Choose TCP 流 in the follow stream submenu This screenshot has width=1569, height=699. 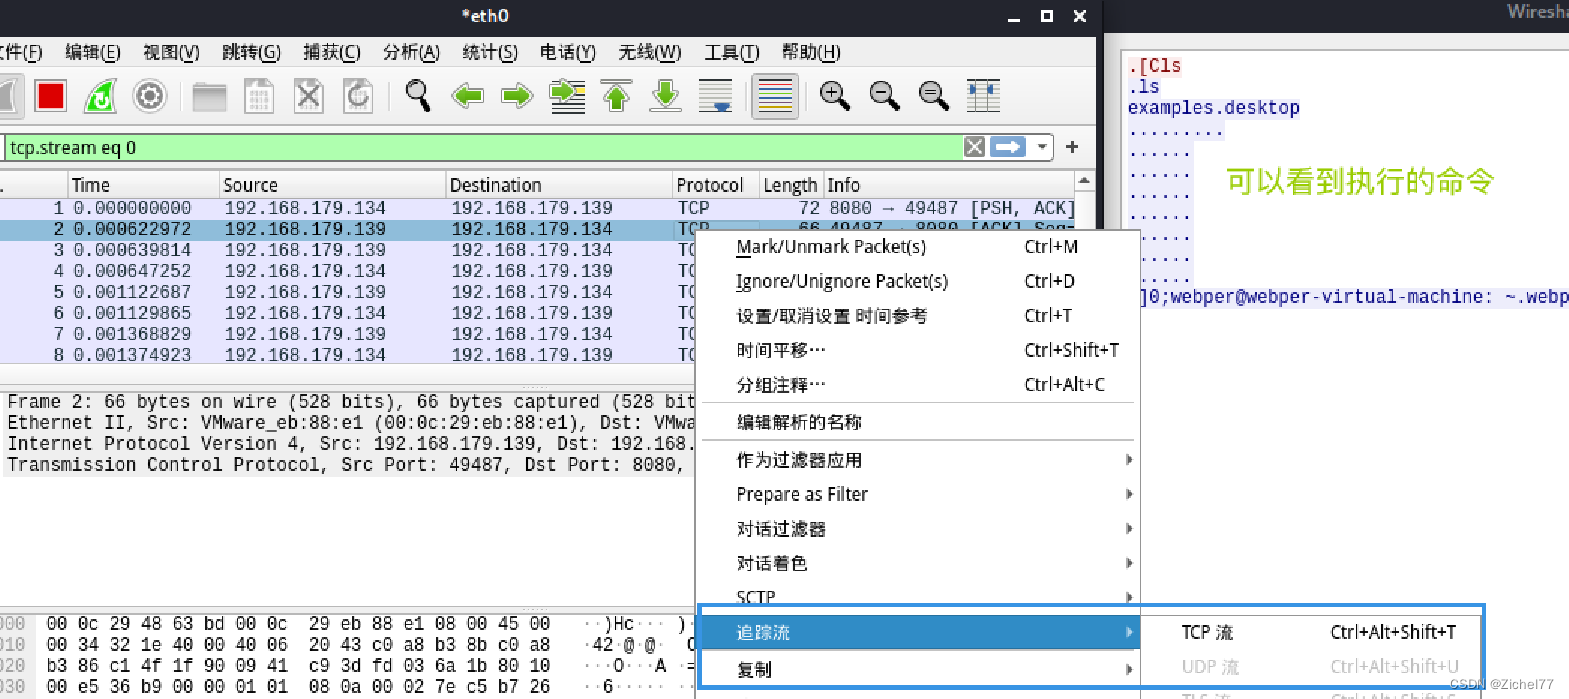tap(1312, 632)
